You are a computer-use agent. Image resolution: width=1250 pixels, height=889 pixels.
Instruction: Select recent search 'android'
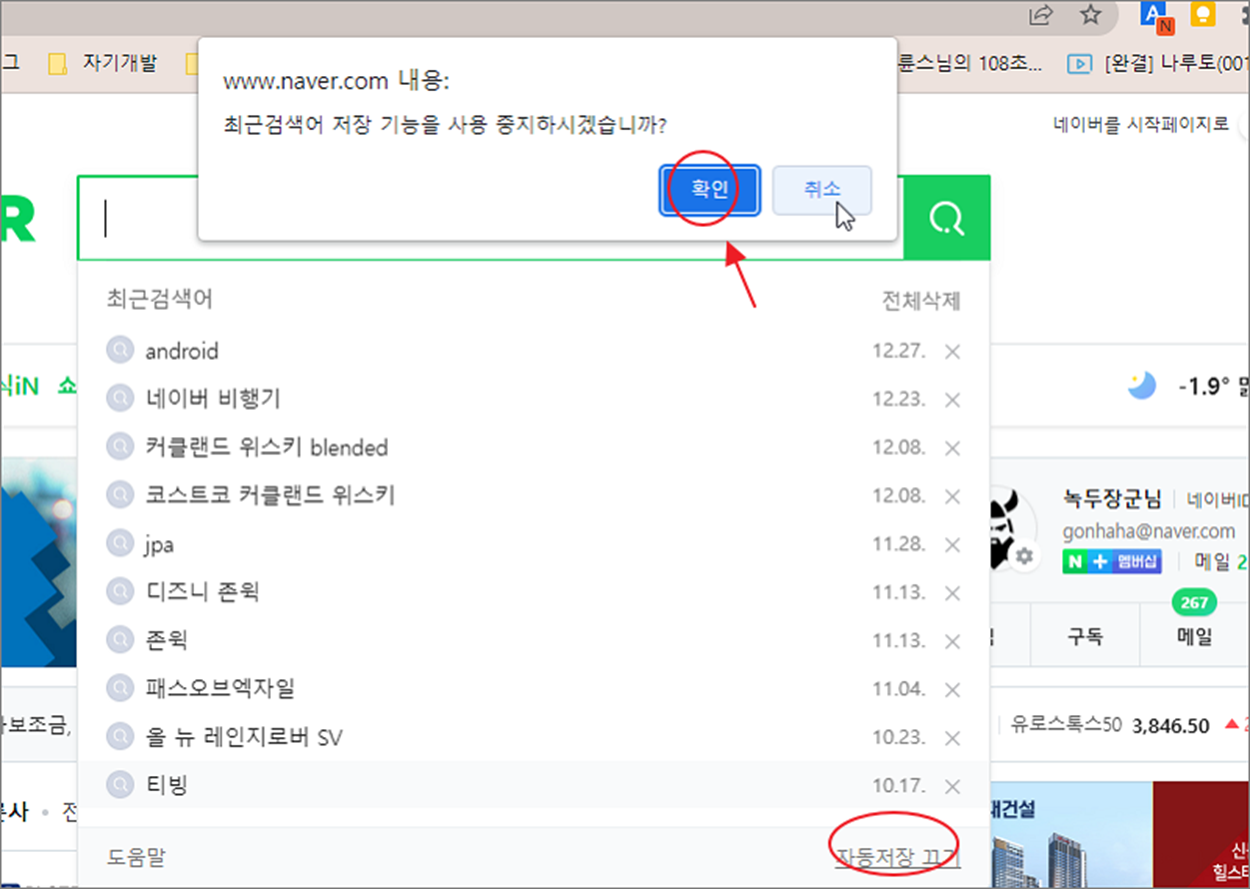181,351
